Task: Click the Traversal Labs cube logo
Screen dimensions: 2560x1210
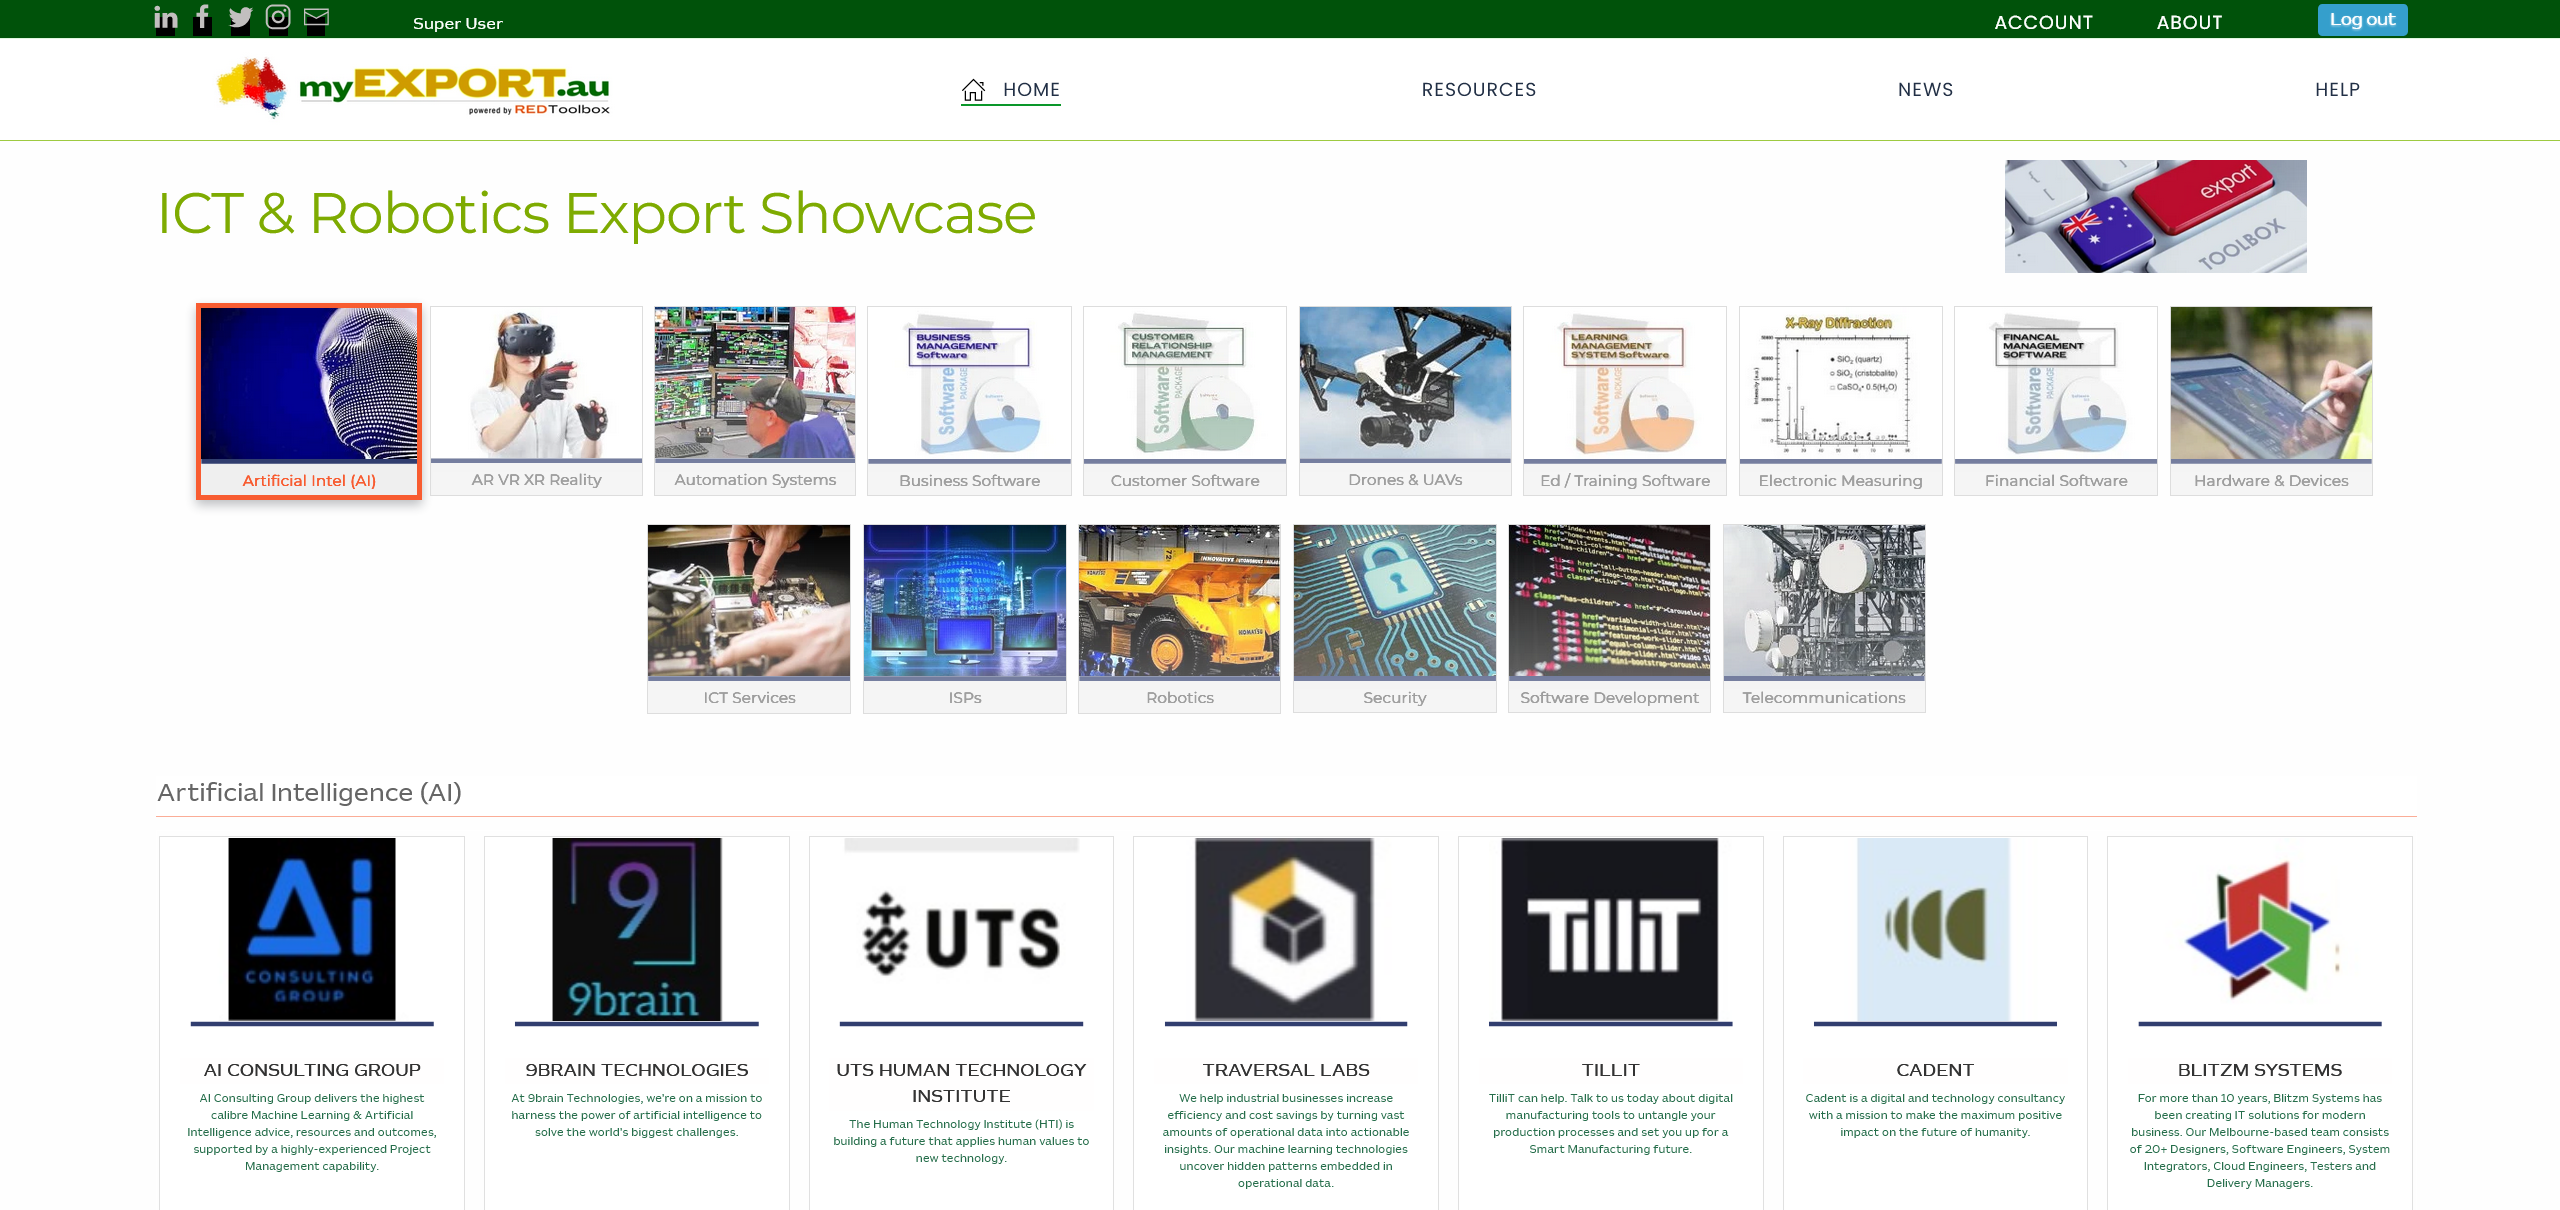Action: [1285, 929]
